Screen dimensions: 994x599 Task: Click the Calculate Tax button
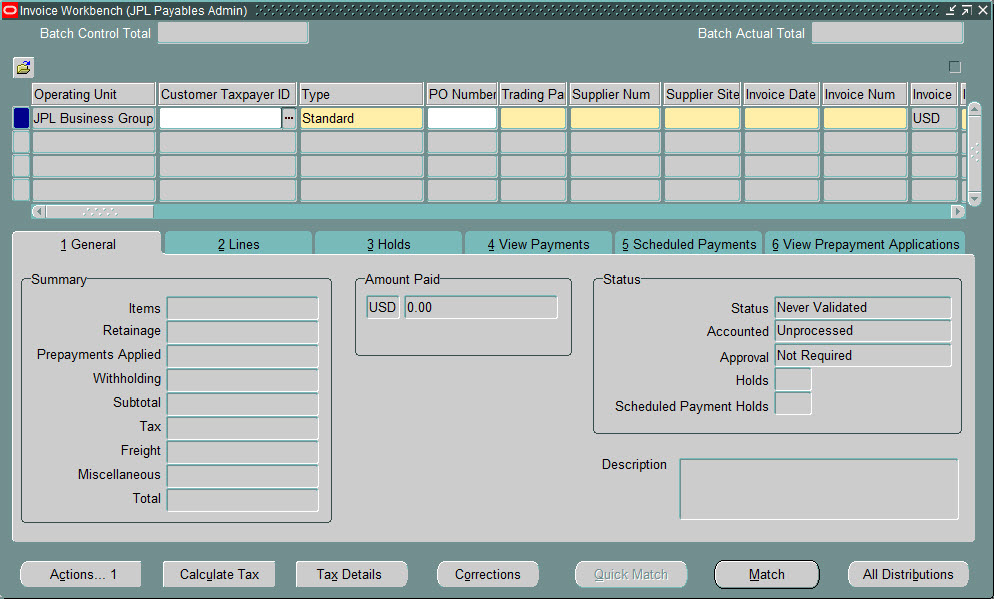click(218, 574)
